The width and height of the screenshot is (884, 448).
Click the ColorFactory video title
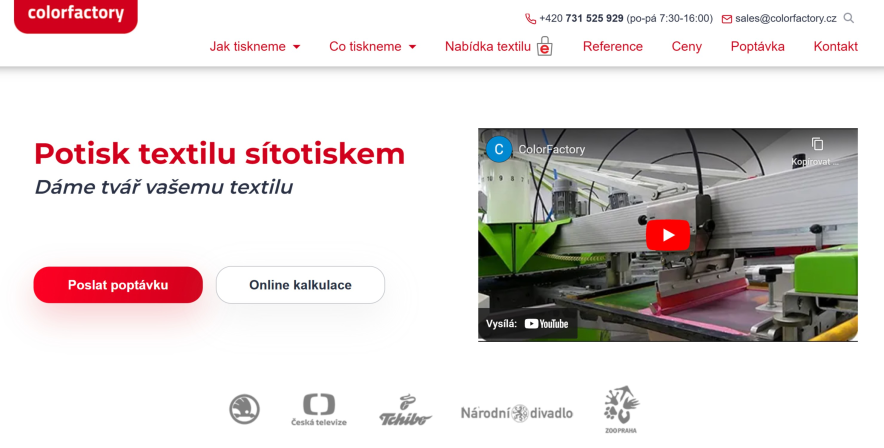551,149
